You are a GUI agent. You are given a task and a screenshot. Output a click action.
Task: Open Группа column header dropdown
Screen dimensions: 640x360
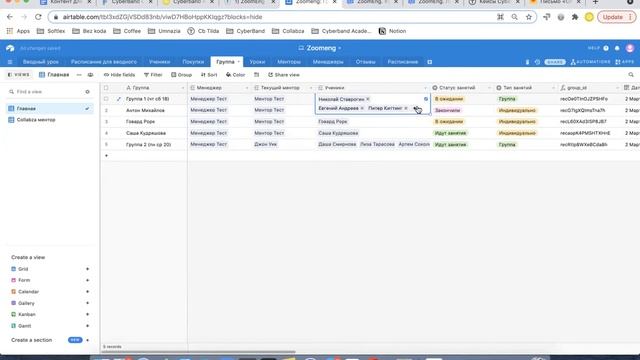pyautogui.click(x=183, y=88)
